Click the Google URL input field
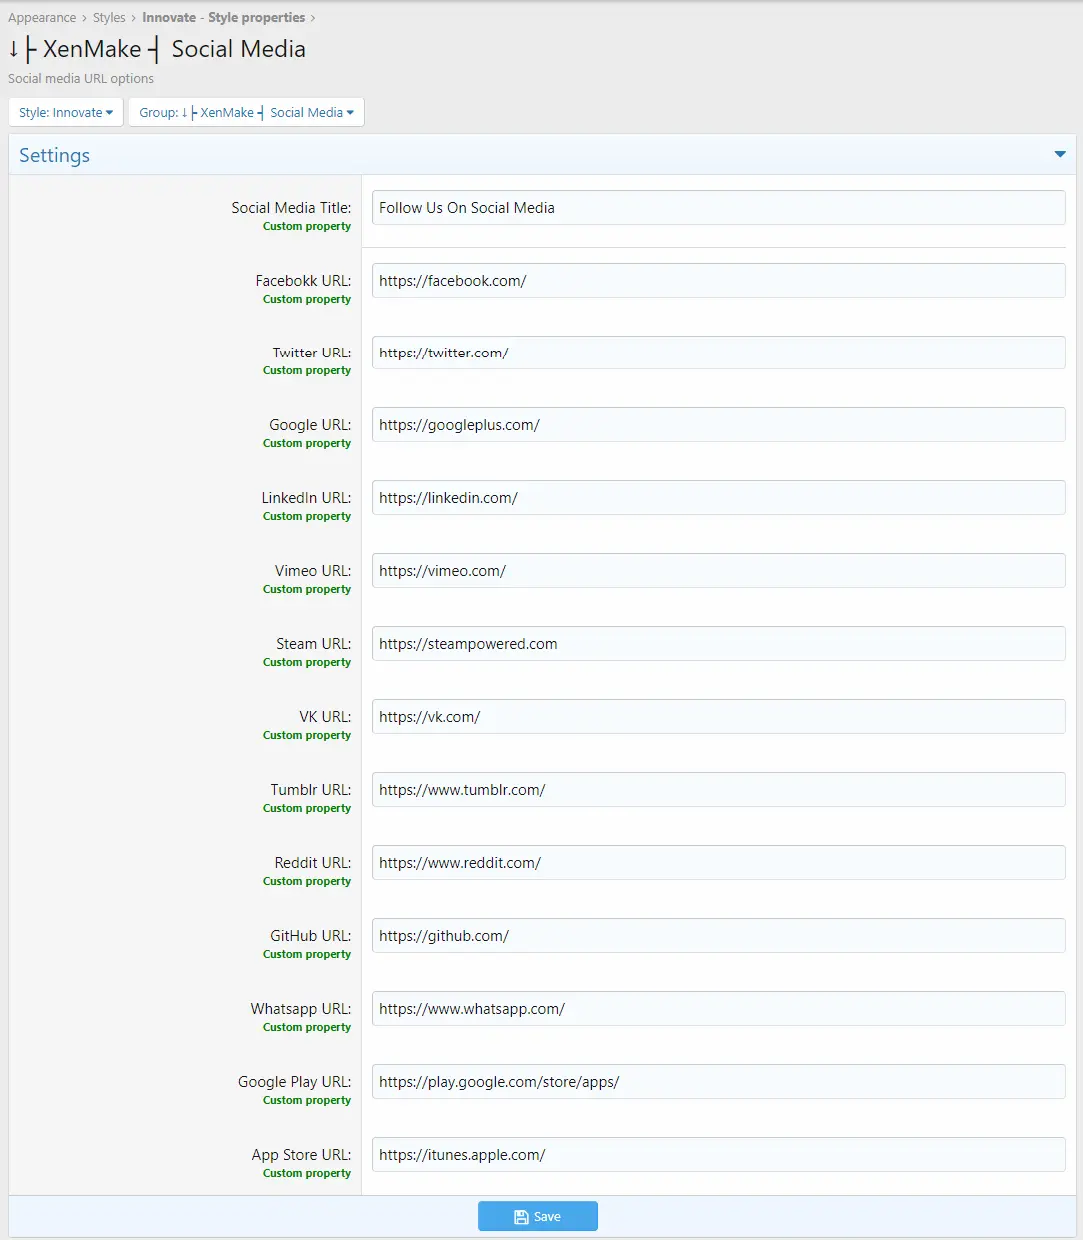The height and width of the screenshot is (1240, 1083). [x=718, y=425]
